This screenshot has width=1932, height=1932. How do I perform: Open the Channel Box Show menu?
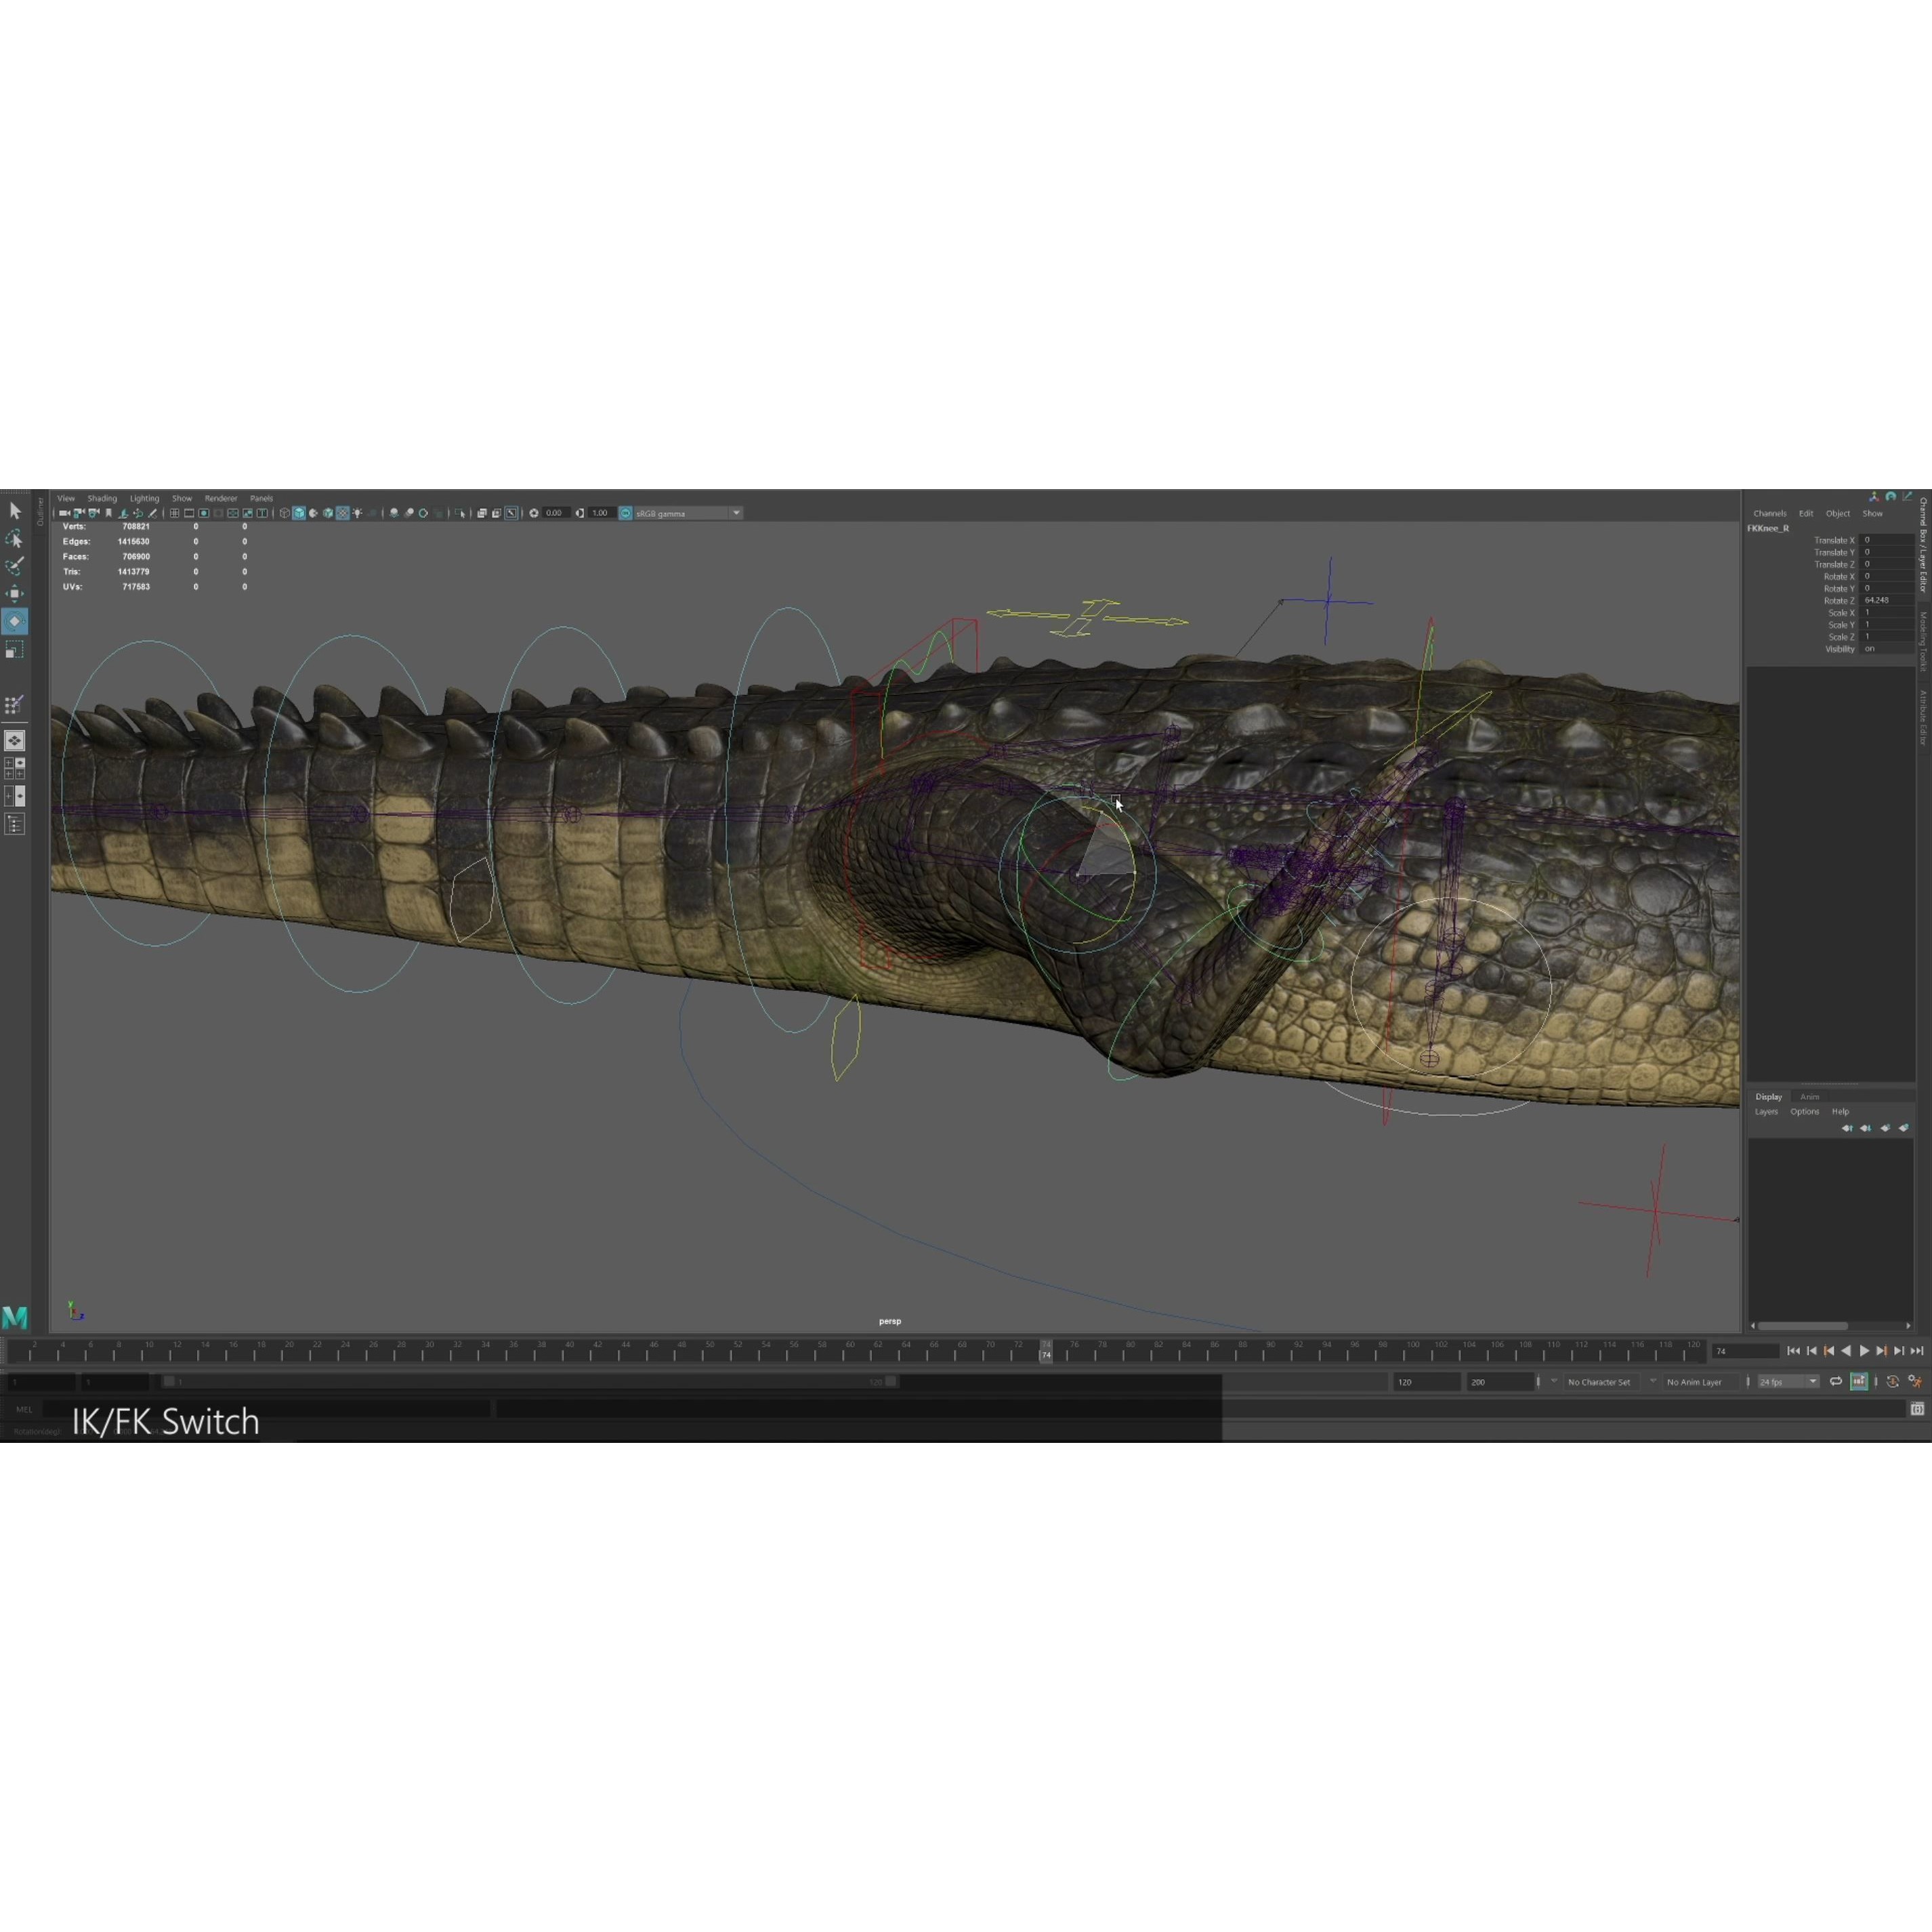(1872, 513)
